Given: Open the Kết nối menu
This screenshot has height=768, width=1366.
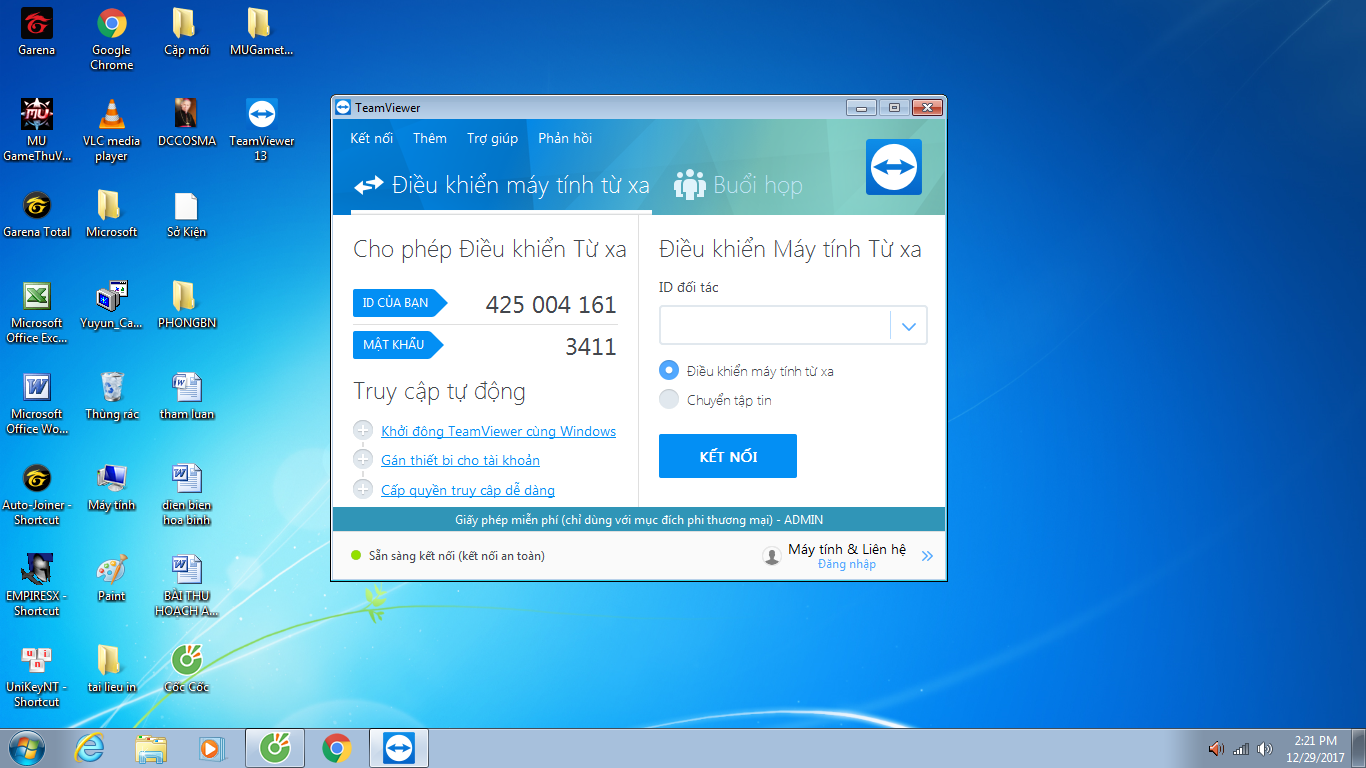Looking at the screenshot, I should pos(371,138).
